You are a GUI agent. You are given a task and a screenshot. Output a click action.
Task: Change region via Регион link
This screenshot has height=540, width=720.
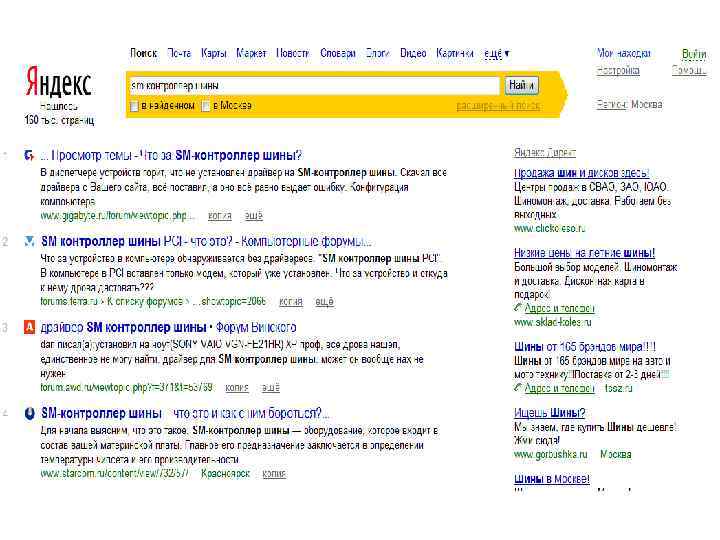pos(611,104)
